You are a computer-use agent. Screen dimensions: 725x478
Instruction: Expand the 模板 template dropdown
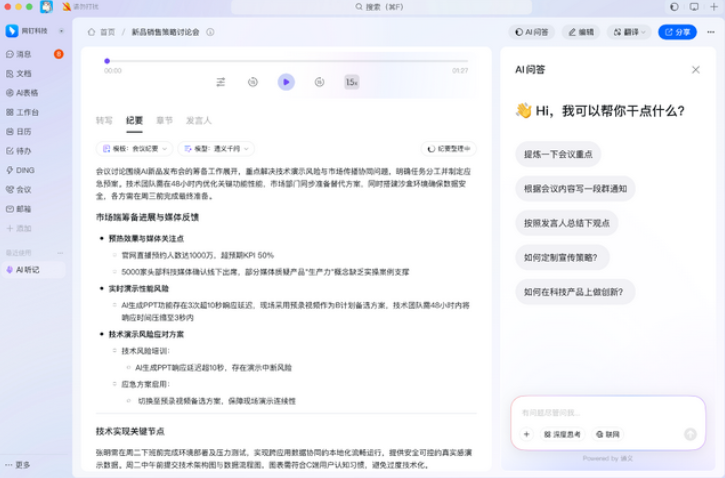[x=133, y=148]
